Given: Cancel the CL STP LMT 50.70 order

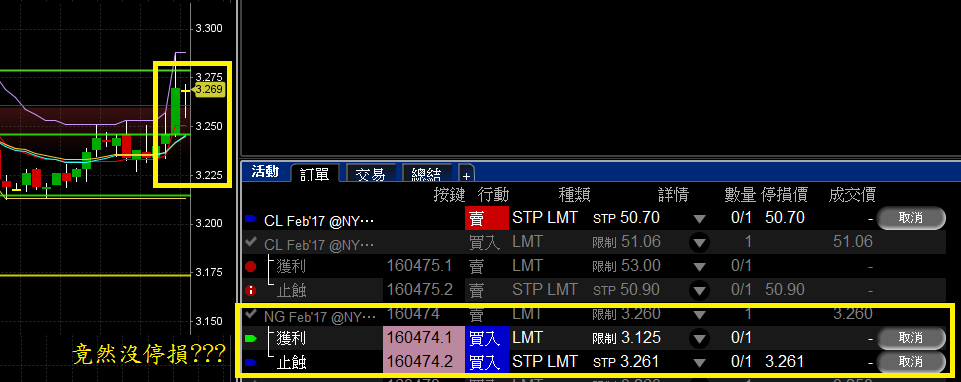Looking at the screenshot, I should point(911,218).
